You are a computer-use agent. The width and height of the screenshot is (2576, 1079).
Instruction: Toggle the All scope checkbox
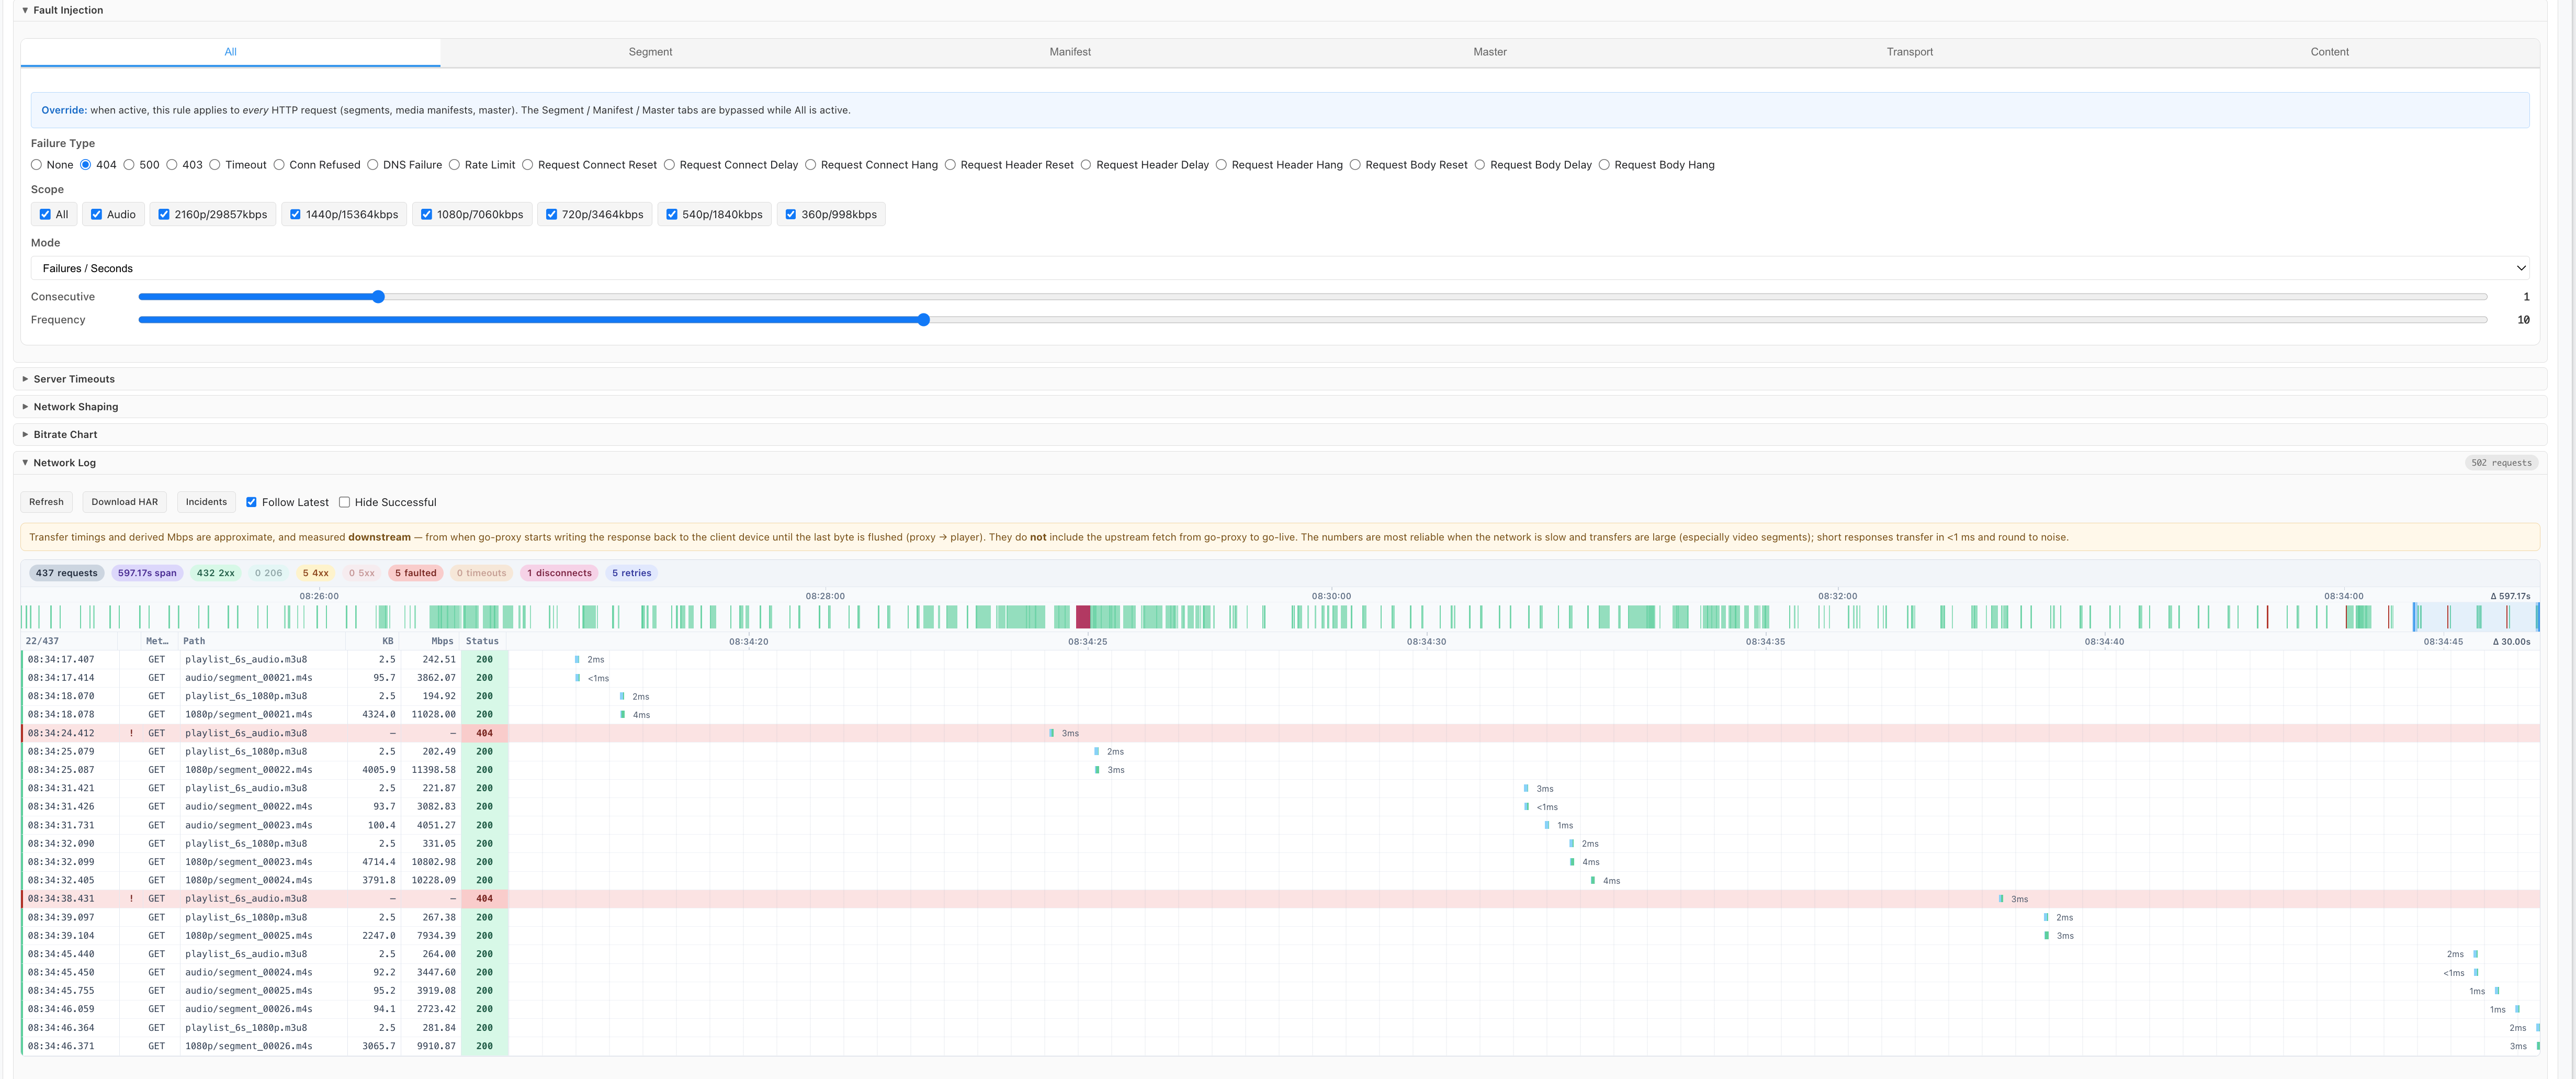click(45, 214)
